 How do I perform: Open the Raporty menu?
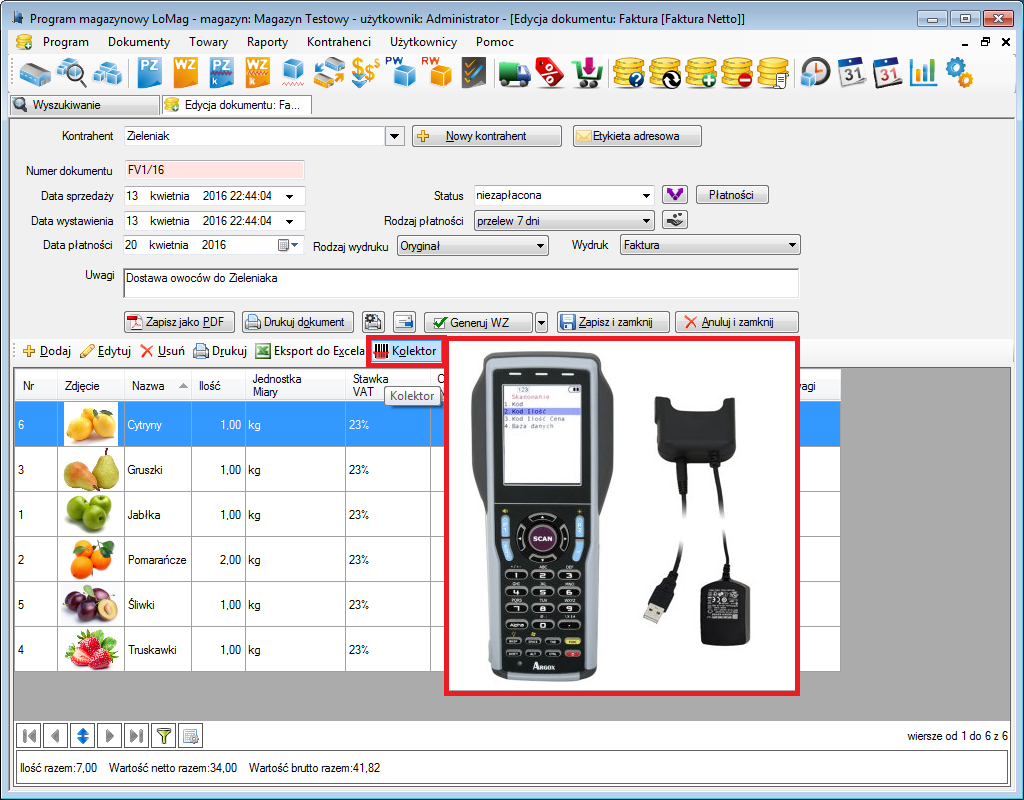pyautogui.click(x=267, y=42)
